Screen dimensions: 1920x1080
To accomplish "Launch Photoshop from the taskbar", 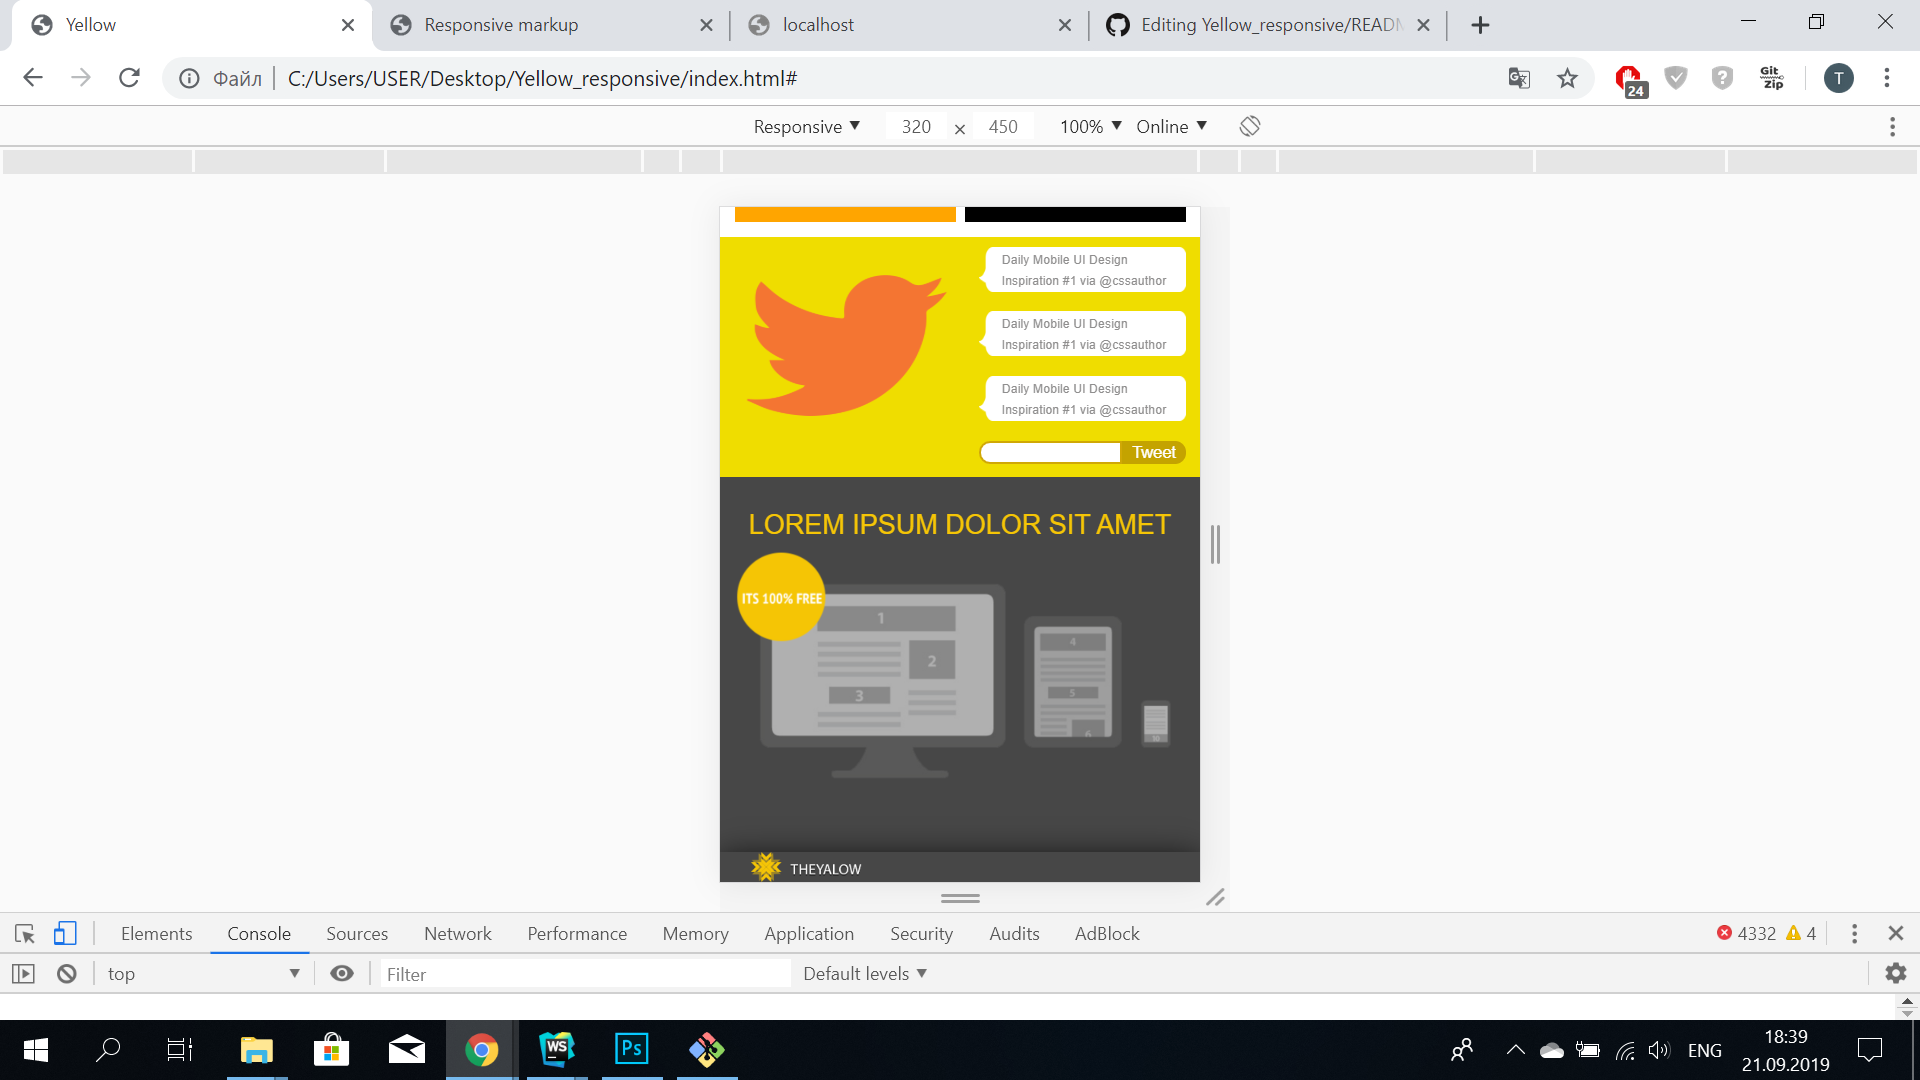I will click(x=632, y=1050).
